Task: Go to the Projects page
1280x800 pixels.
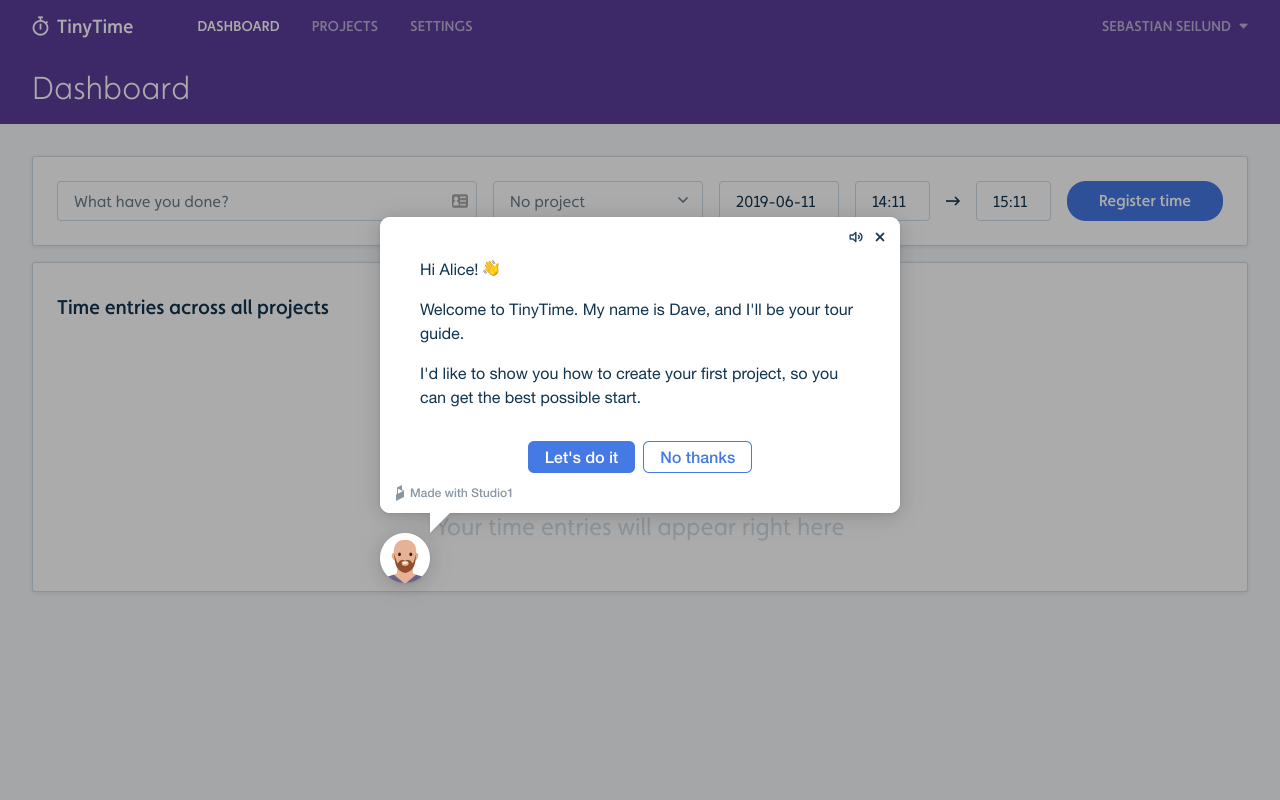Action: coord(345,26)
